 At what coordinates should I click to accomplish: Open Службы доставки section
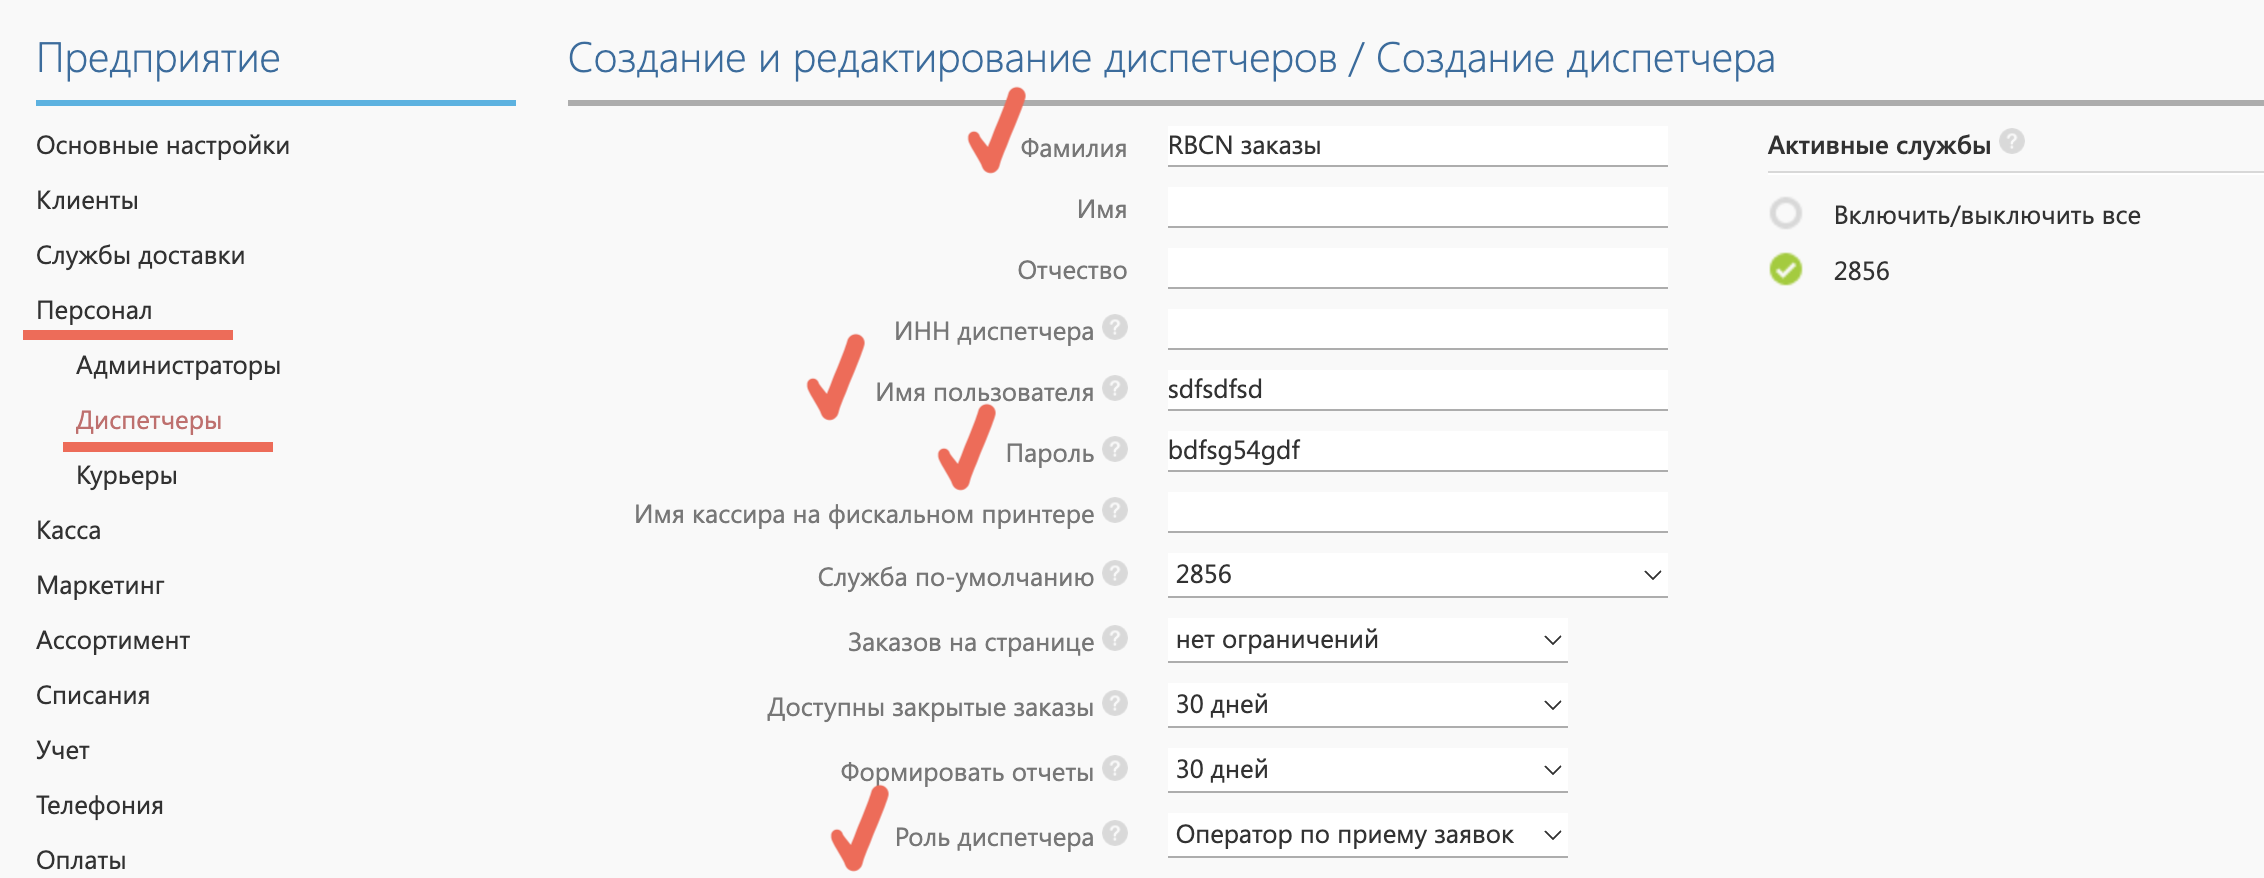click(x=140, y=256)
